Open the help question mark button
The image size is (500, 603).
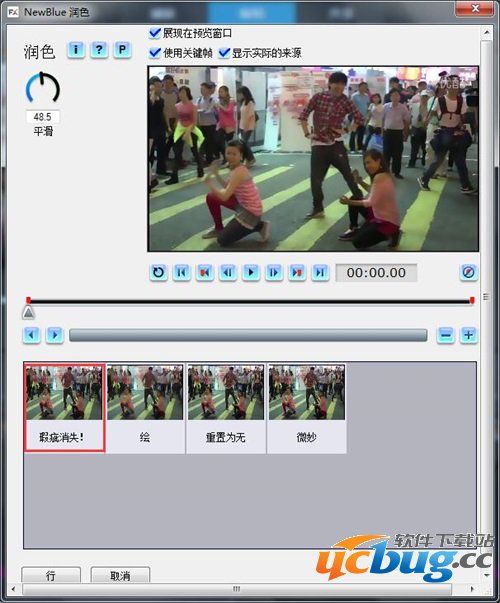click(99, 50)
